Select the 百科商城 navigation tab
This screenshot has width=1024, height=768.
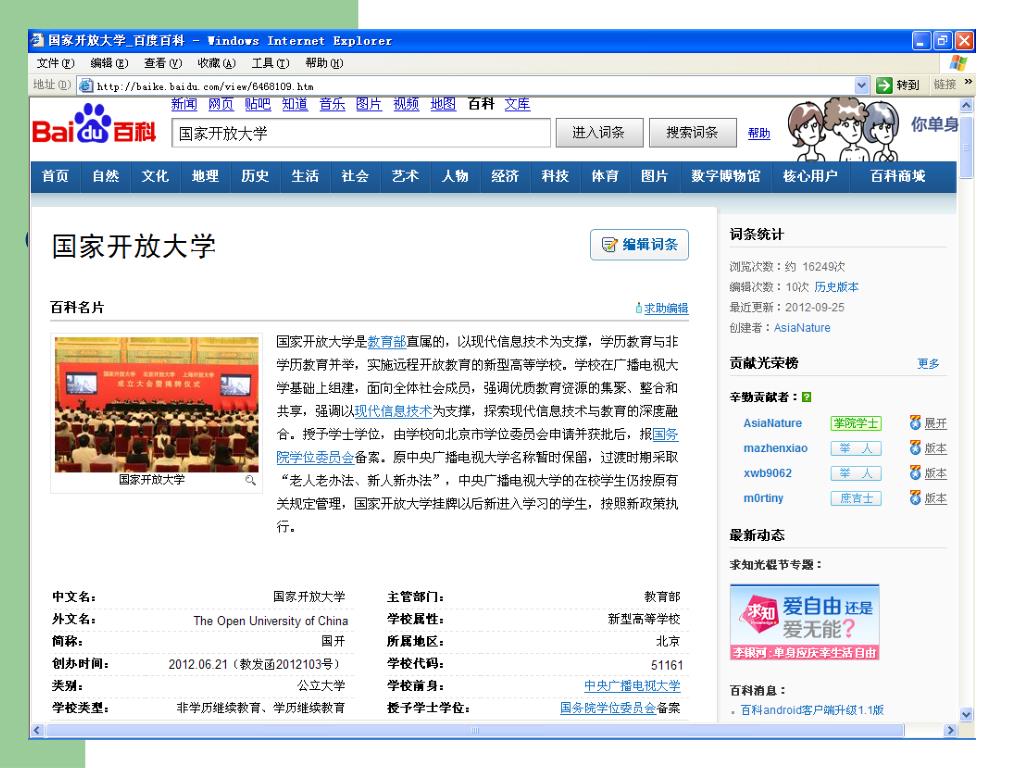pyautogui.click(x=898, y=176)
